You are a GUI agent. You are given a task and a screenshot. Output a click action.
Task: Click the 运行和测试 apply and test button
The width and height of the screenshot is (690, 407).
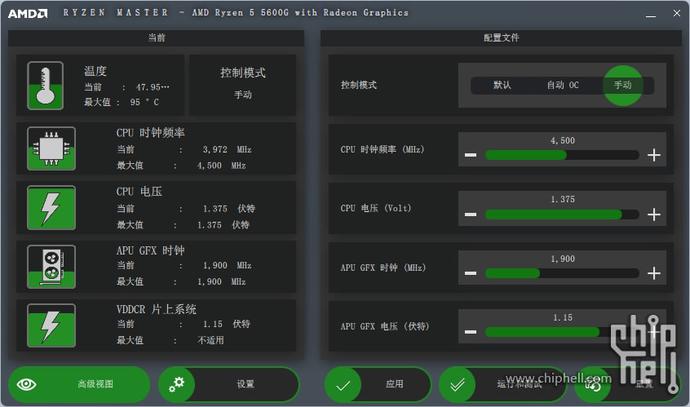[x=503, y=384]
